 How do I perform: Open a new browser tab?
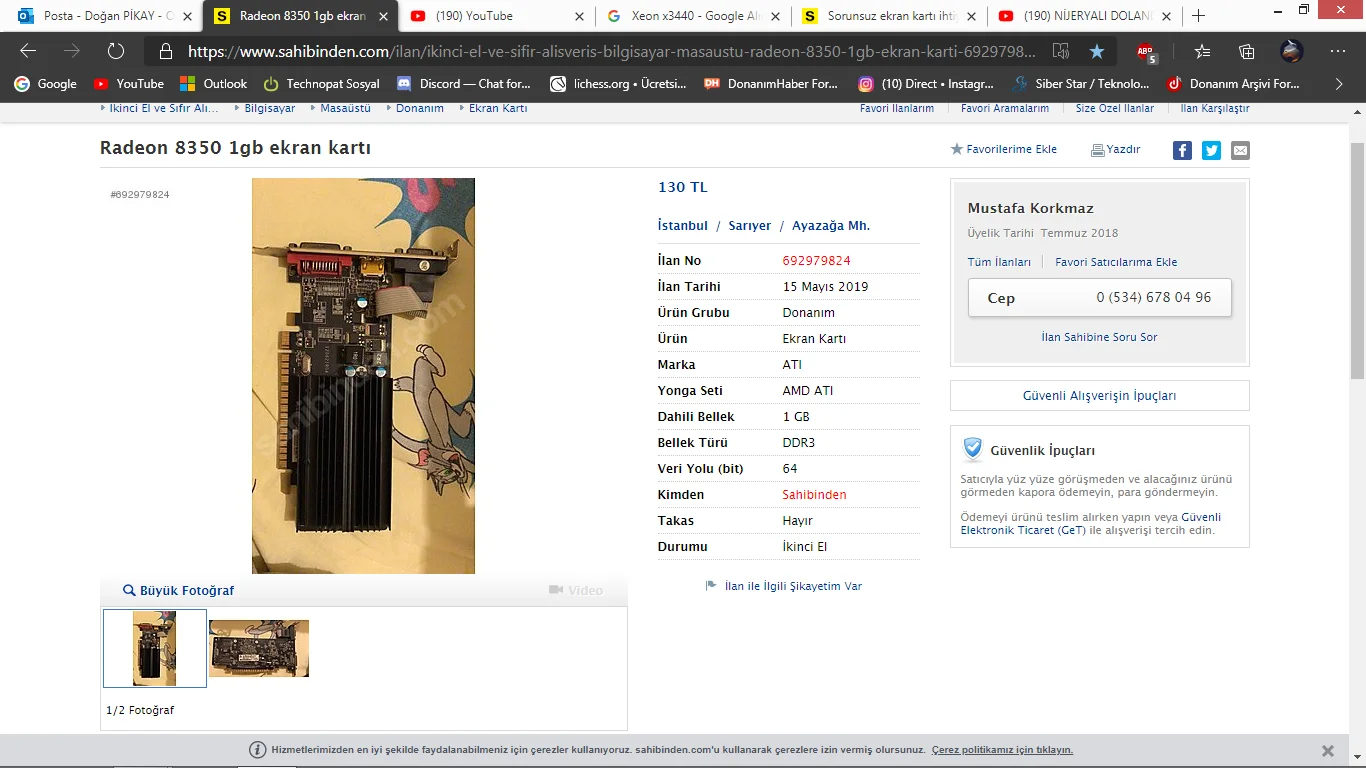click(x=1198, y=16)
